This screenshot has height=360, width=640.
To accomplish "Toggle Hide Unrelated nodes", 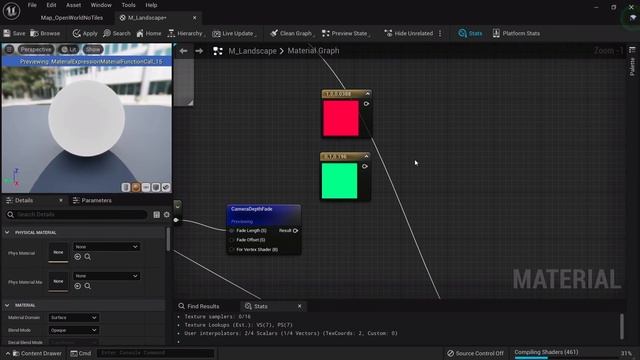I will coord(409,33).
